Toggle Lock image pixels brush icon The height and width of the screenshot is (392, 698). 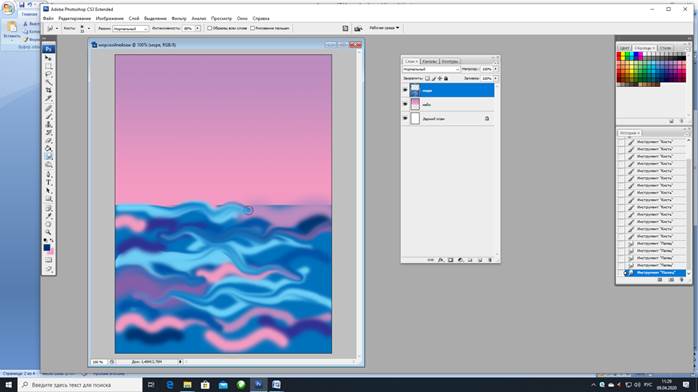point(434,78)
